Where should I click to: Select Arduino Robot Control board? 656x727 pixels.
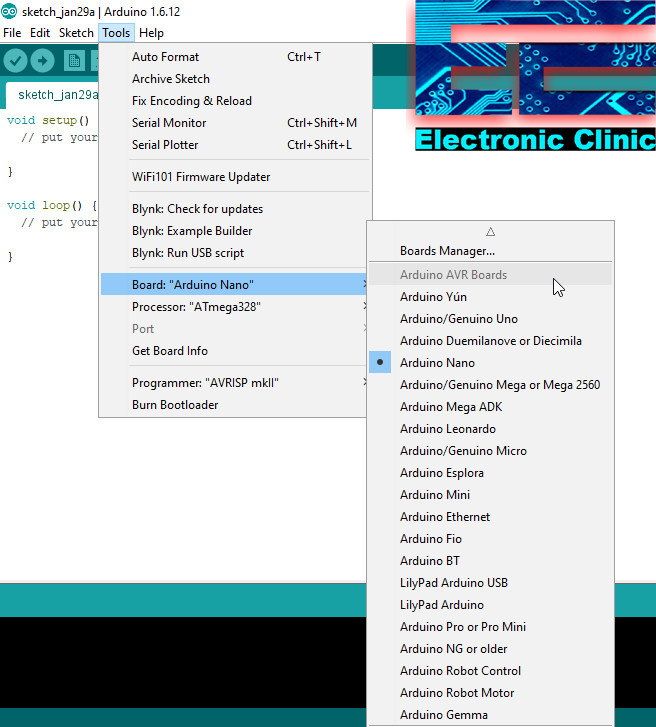coord(491,671)
